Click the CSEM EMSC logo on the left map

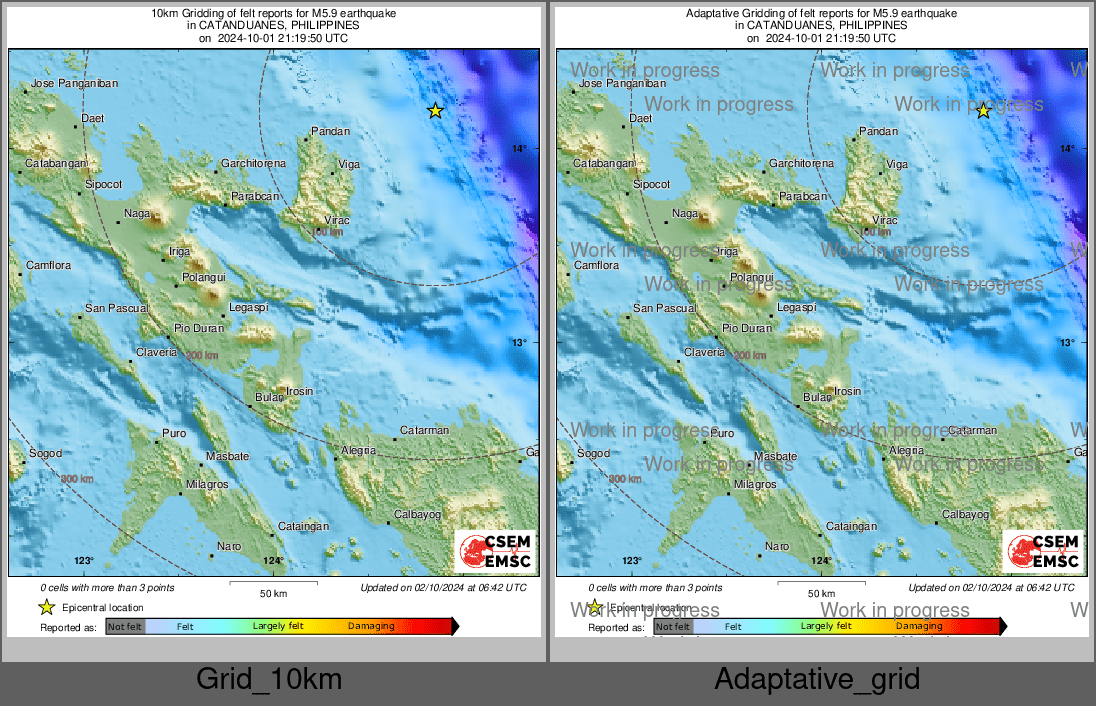pos(494,552)
